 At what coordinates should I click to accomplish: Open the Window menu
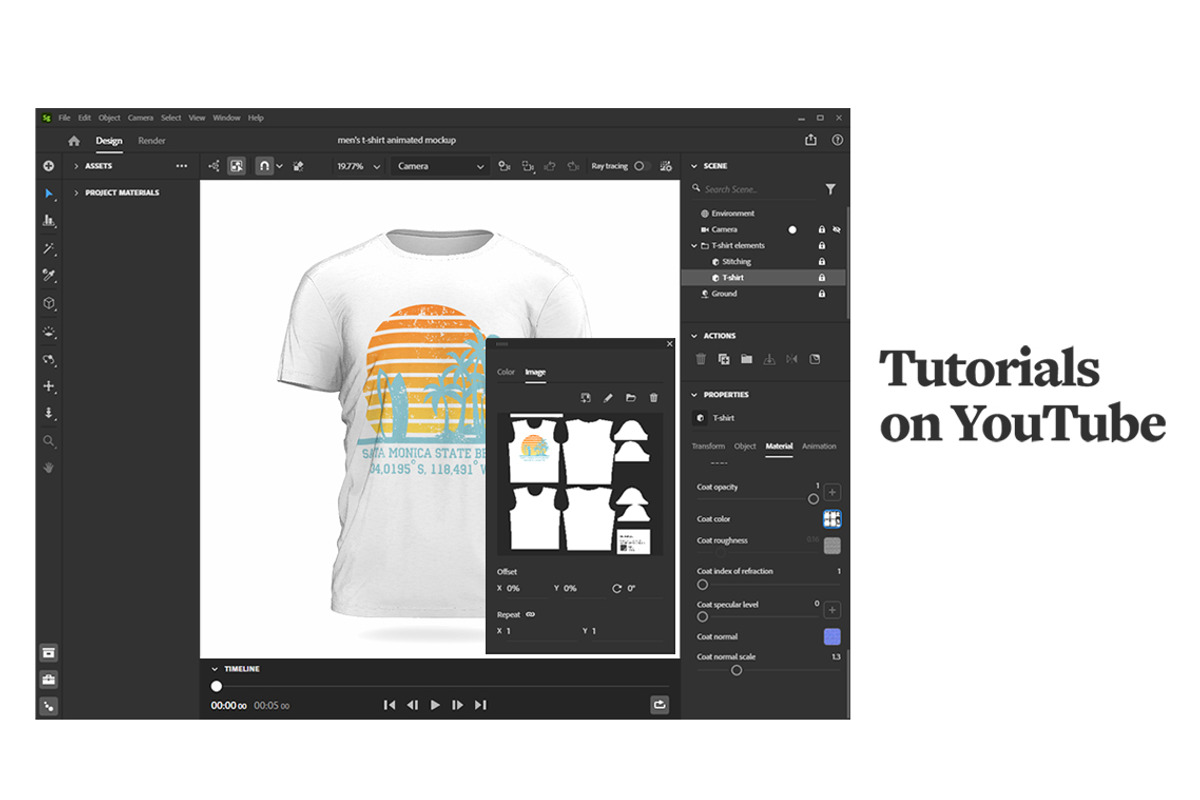[226, 118]
